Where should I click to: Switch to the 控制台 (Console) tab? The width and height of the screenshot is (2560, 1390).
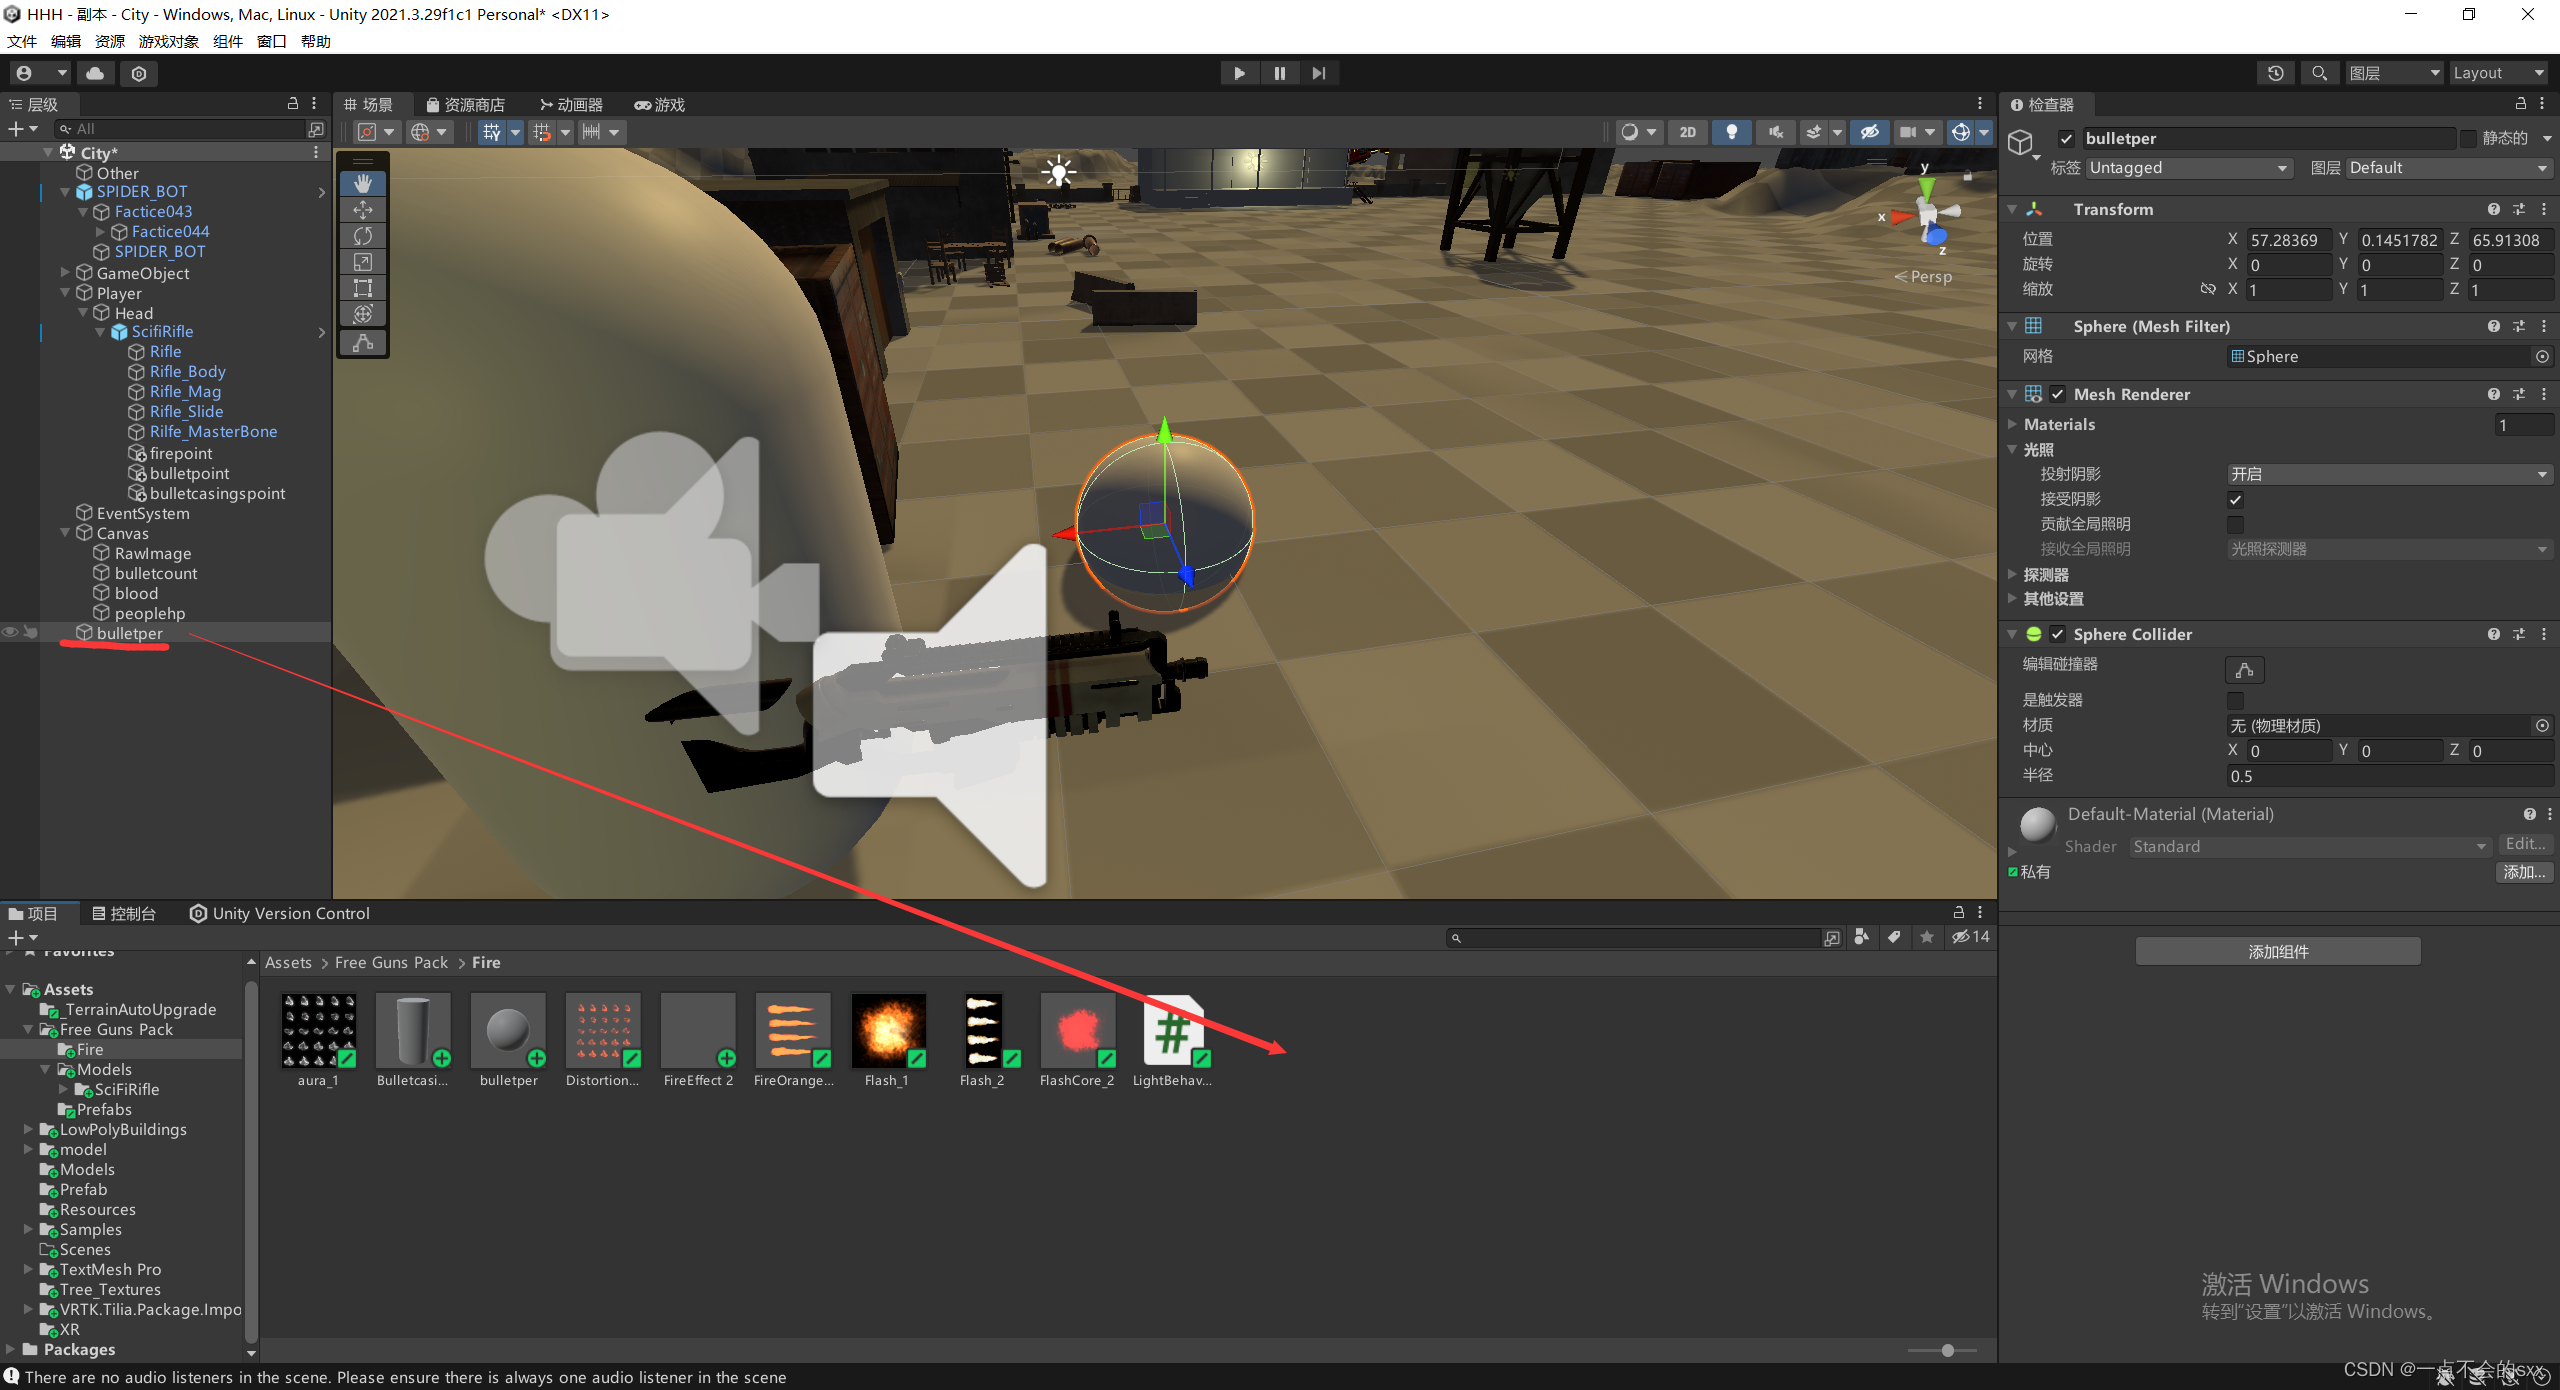point(125,912)
